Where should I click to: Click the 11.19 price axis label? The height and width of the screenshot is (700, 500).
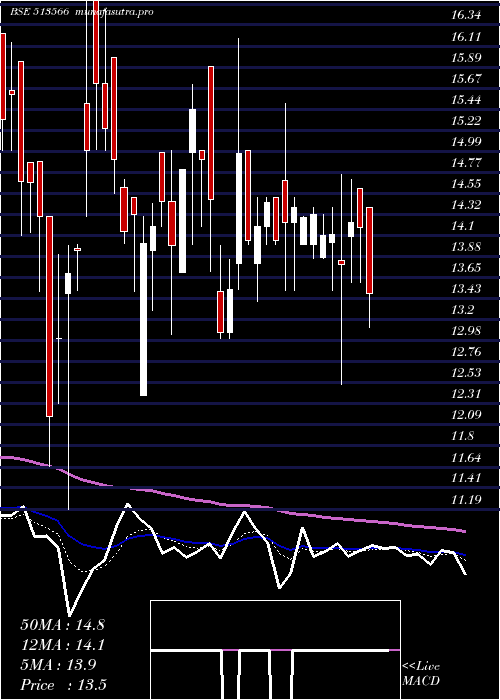466,499
